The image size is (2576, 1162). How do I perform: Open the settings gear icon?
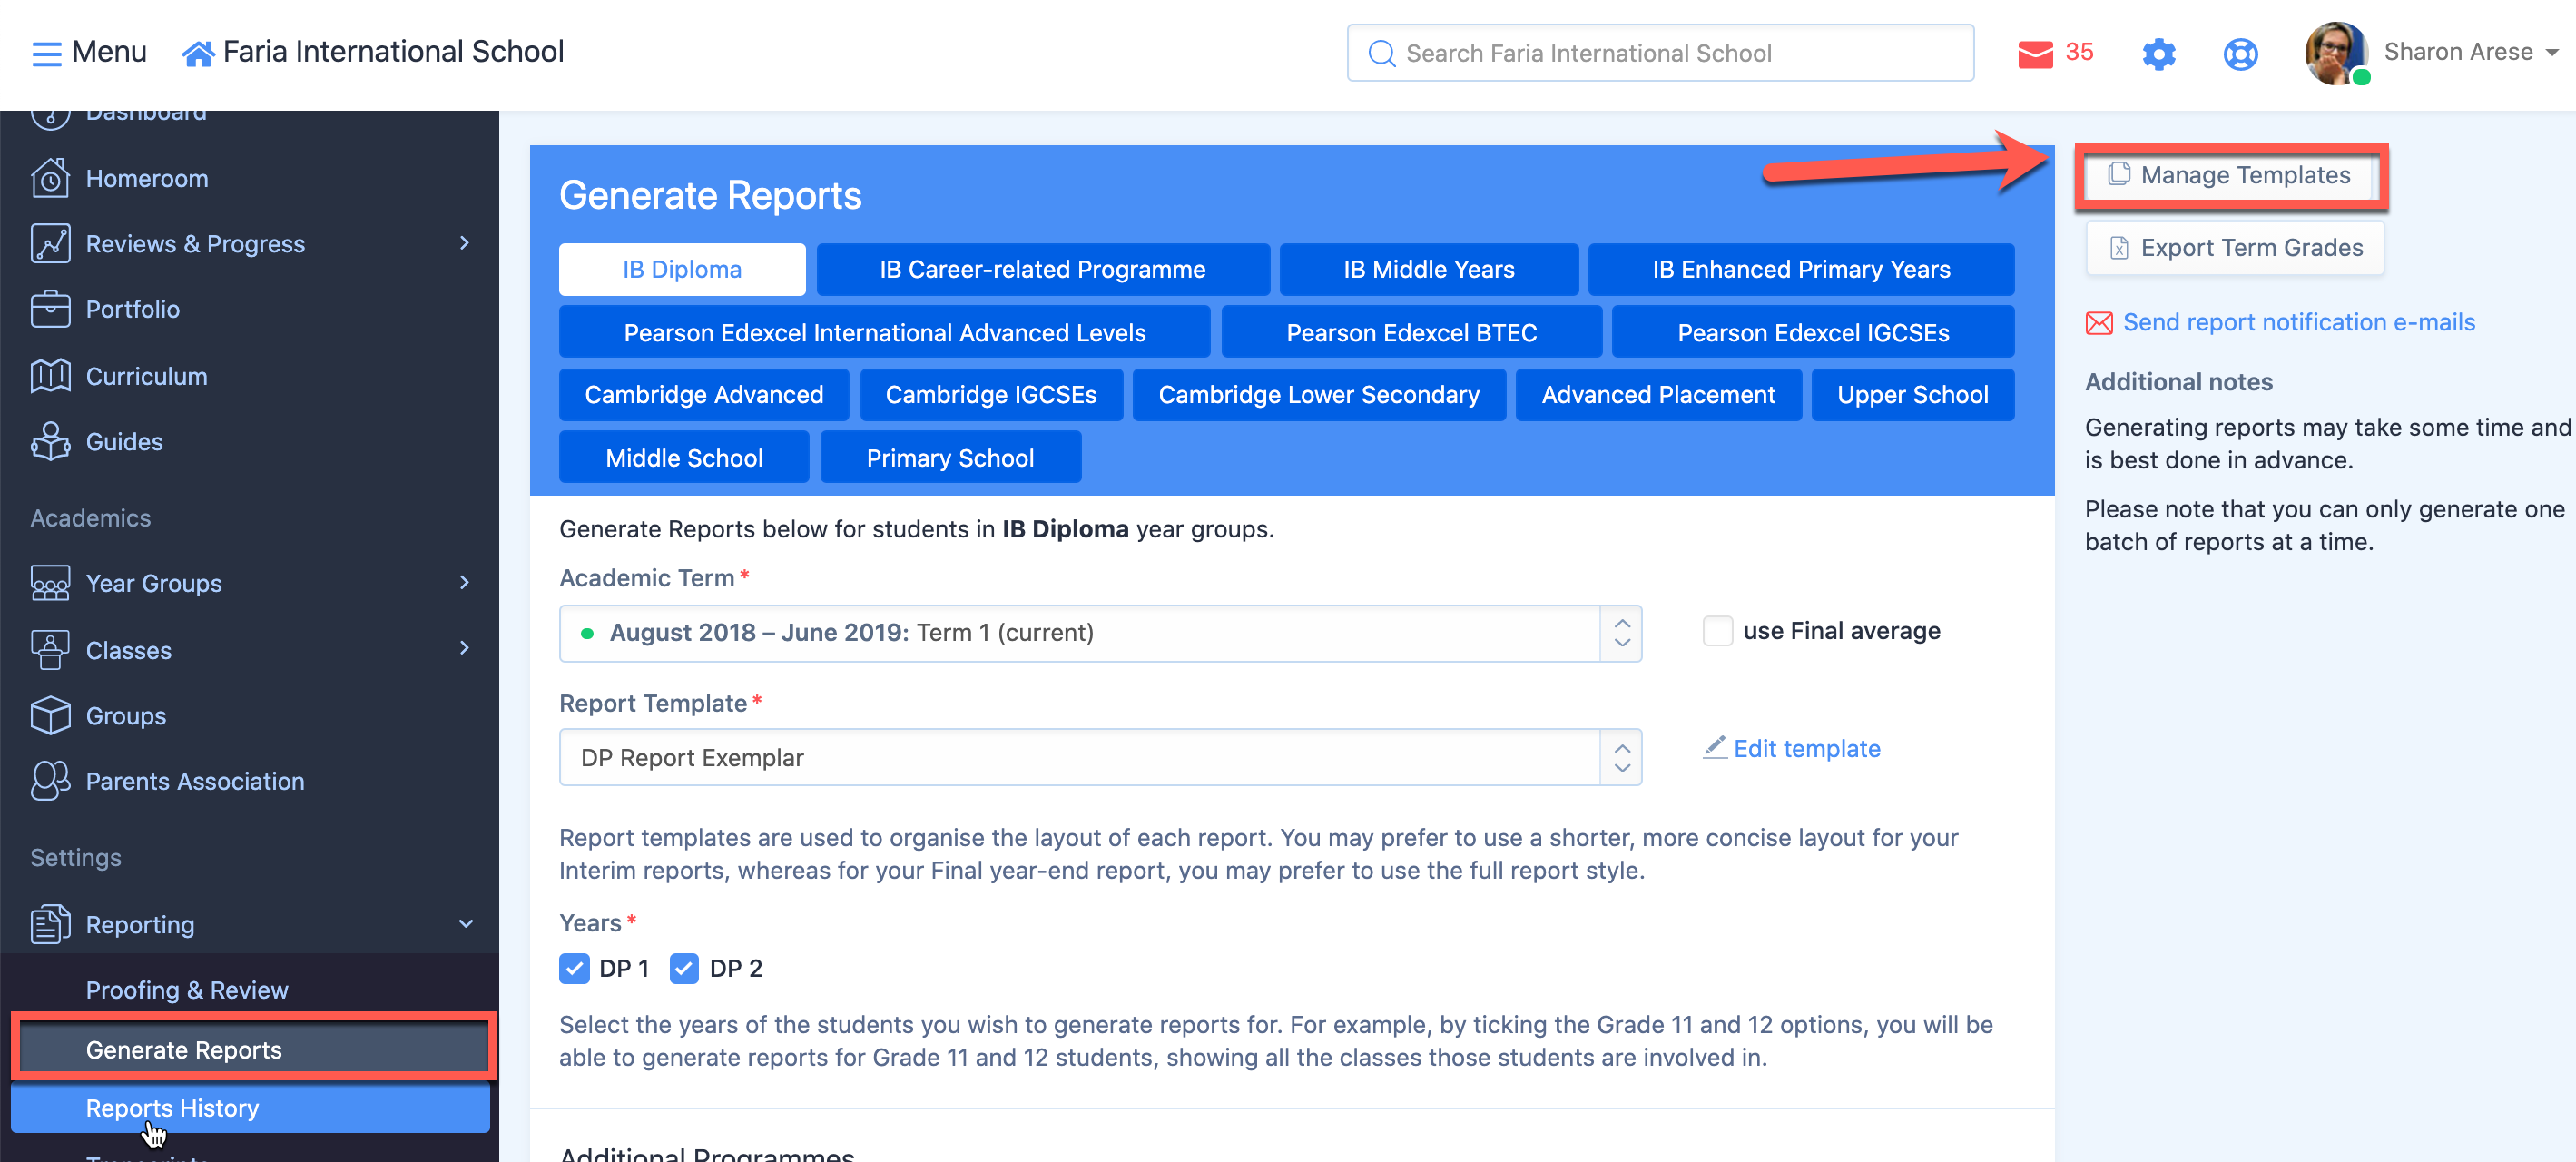click(2159, 53)
